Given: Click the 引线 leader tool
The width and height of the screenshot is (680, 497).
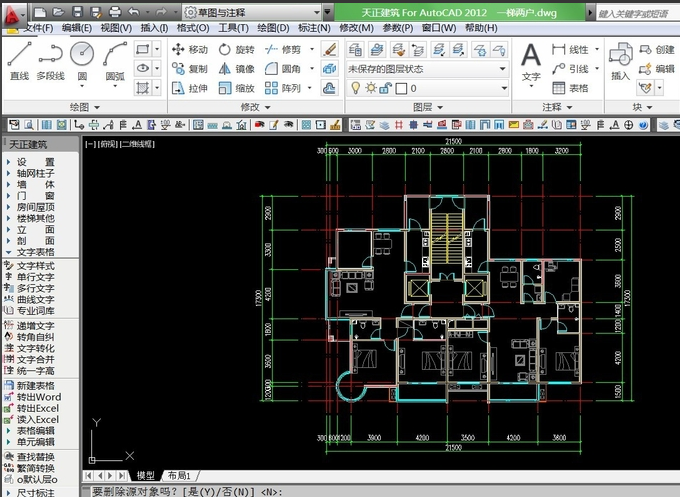Looking at the screenshot, I should (x=570, y=69).
